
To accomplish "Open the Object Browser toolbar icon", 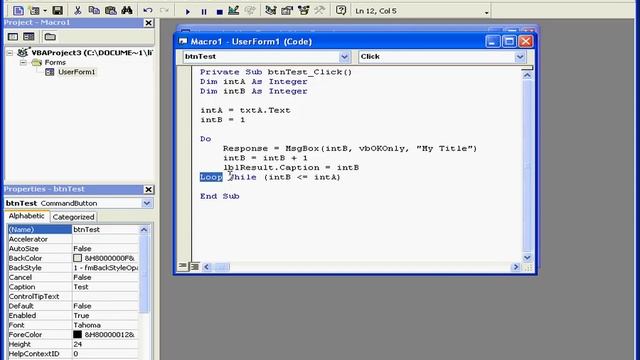I will [303, 10].
